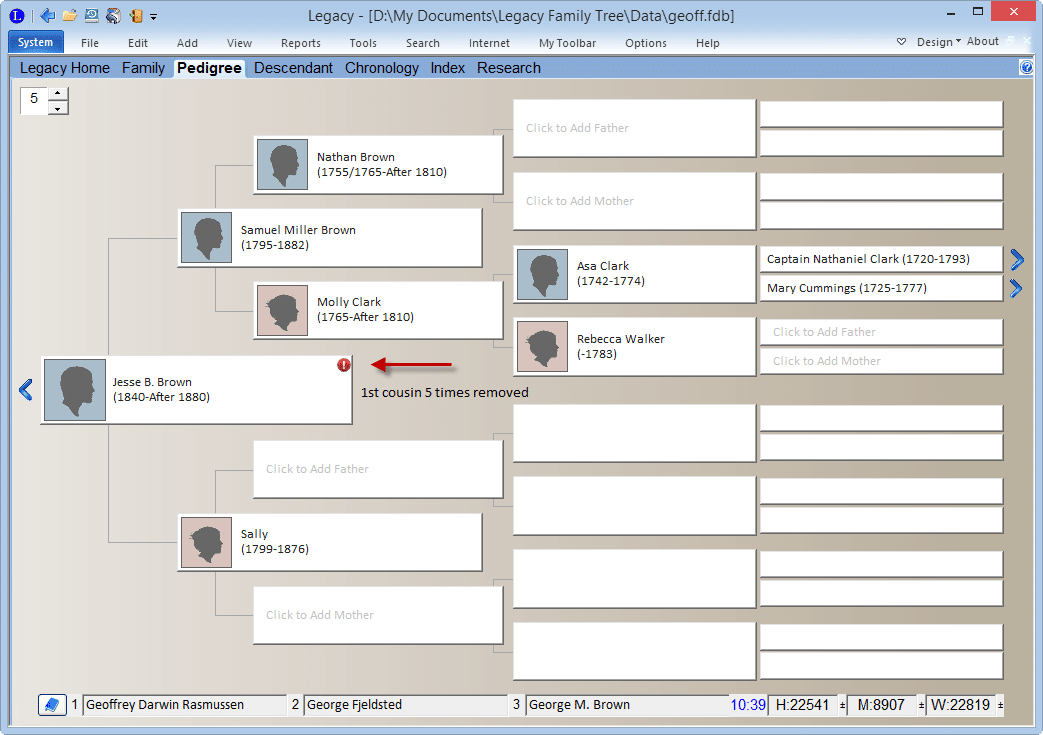Click Molly Clark silhouette picture
Screen dimensions: 1043x735
283,310
